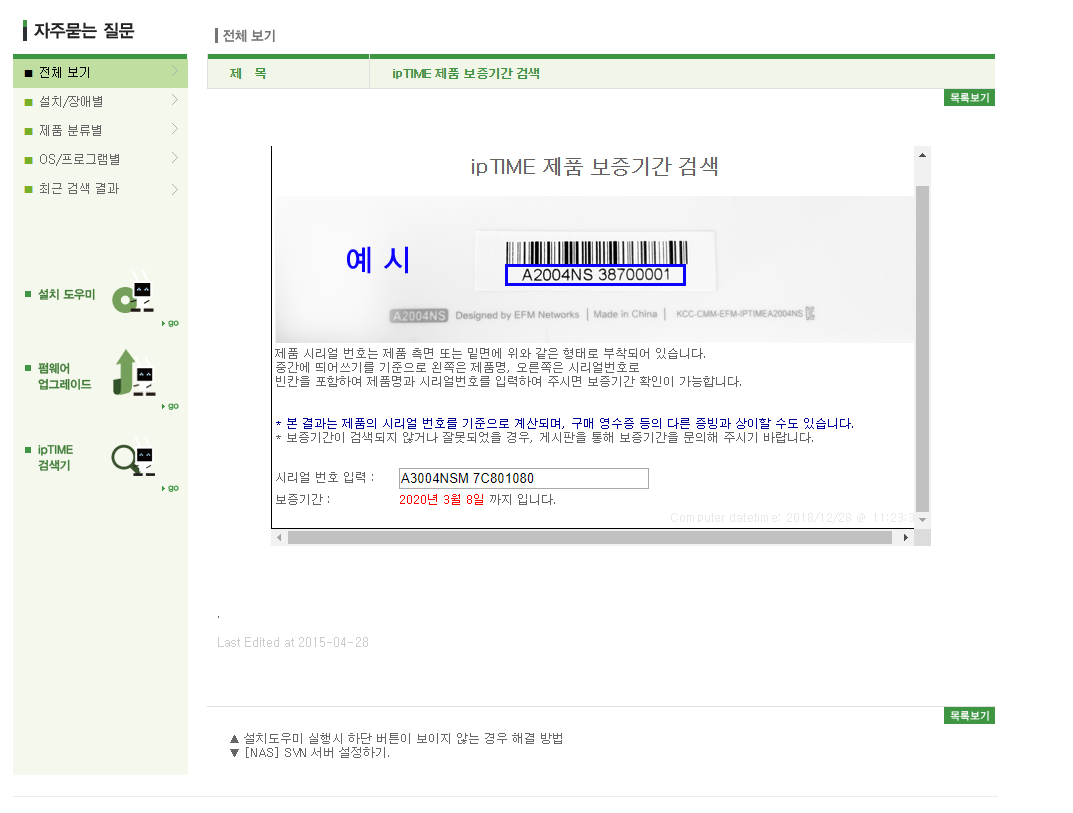Click go link under 설치 도우미

pos(170,323)
